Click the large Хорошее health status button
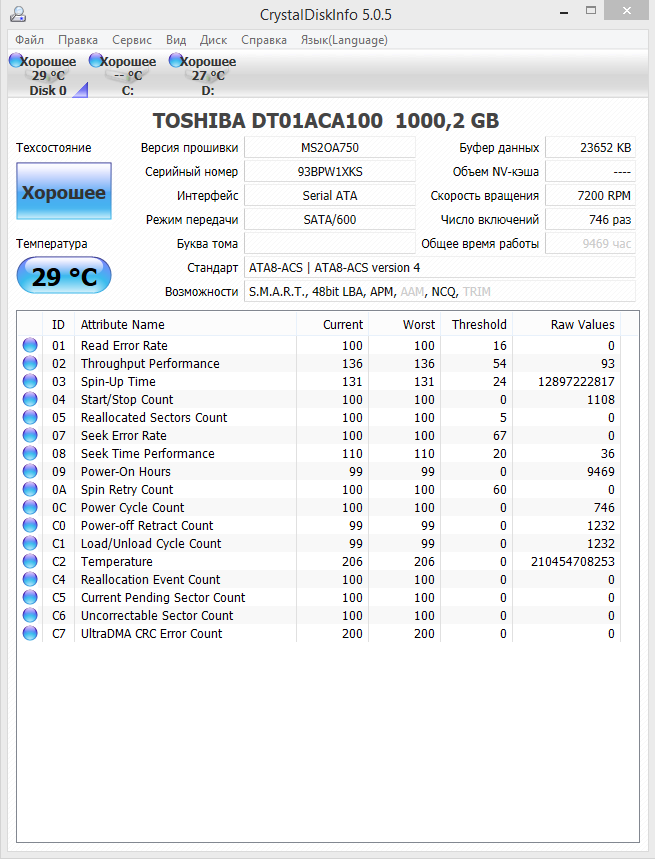Viewport: 655px width, 864px height. point(63,191)
